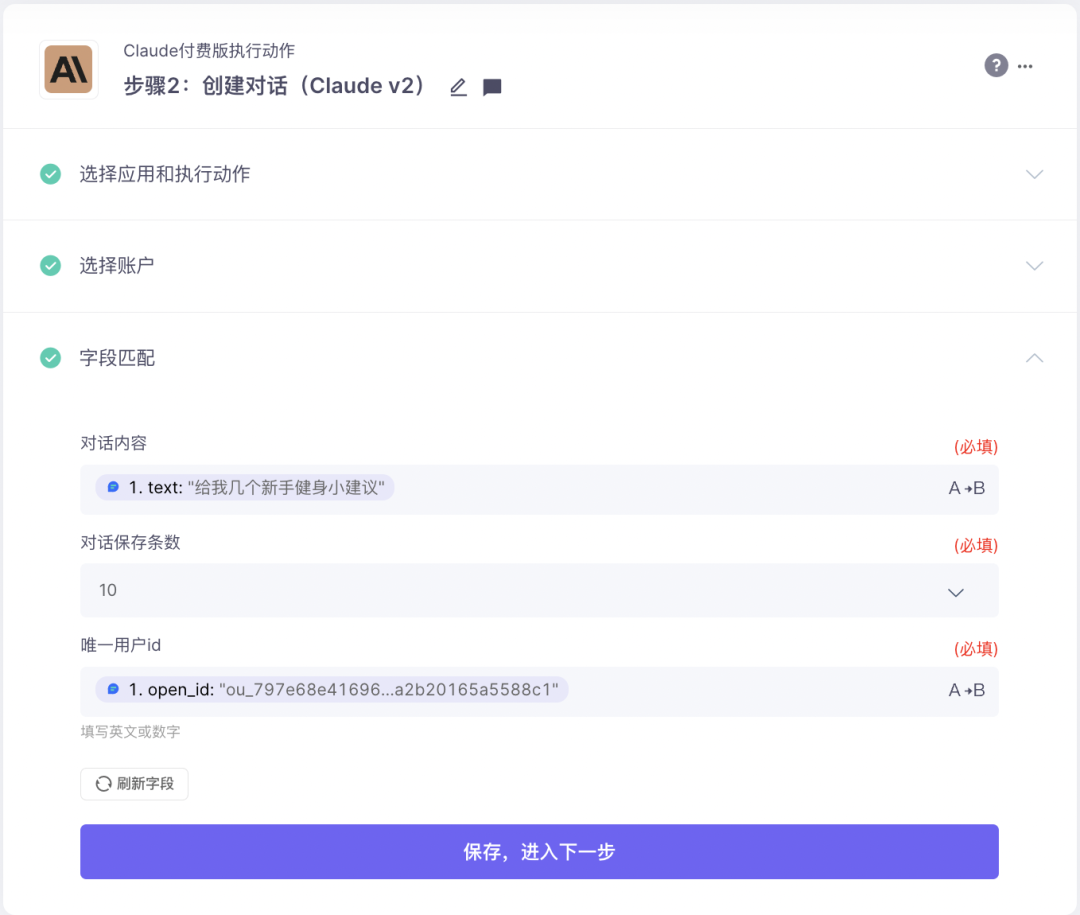
Task: Click the pencil edit step name icon
Action: [x=458, y=88]
